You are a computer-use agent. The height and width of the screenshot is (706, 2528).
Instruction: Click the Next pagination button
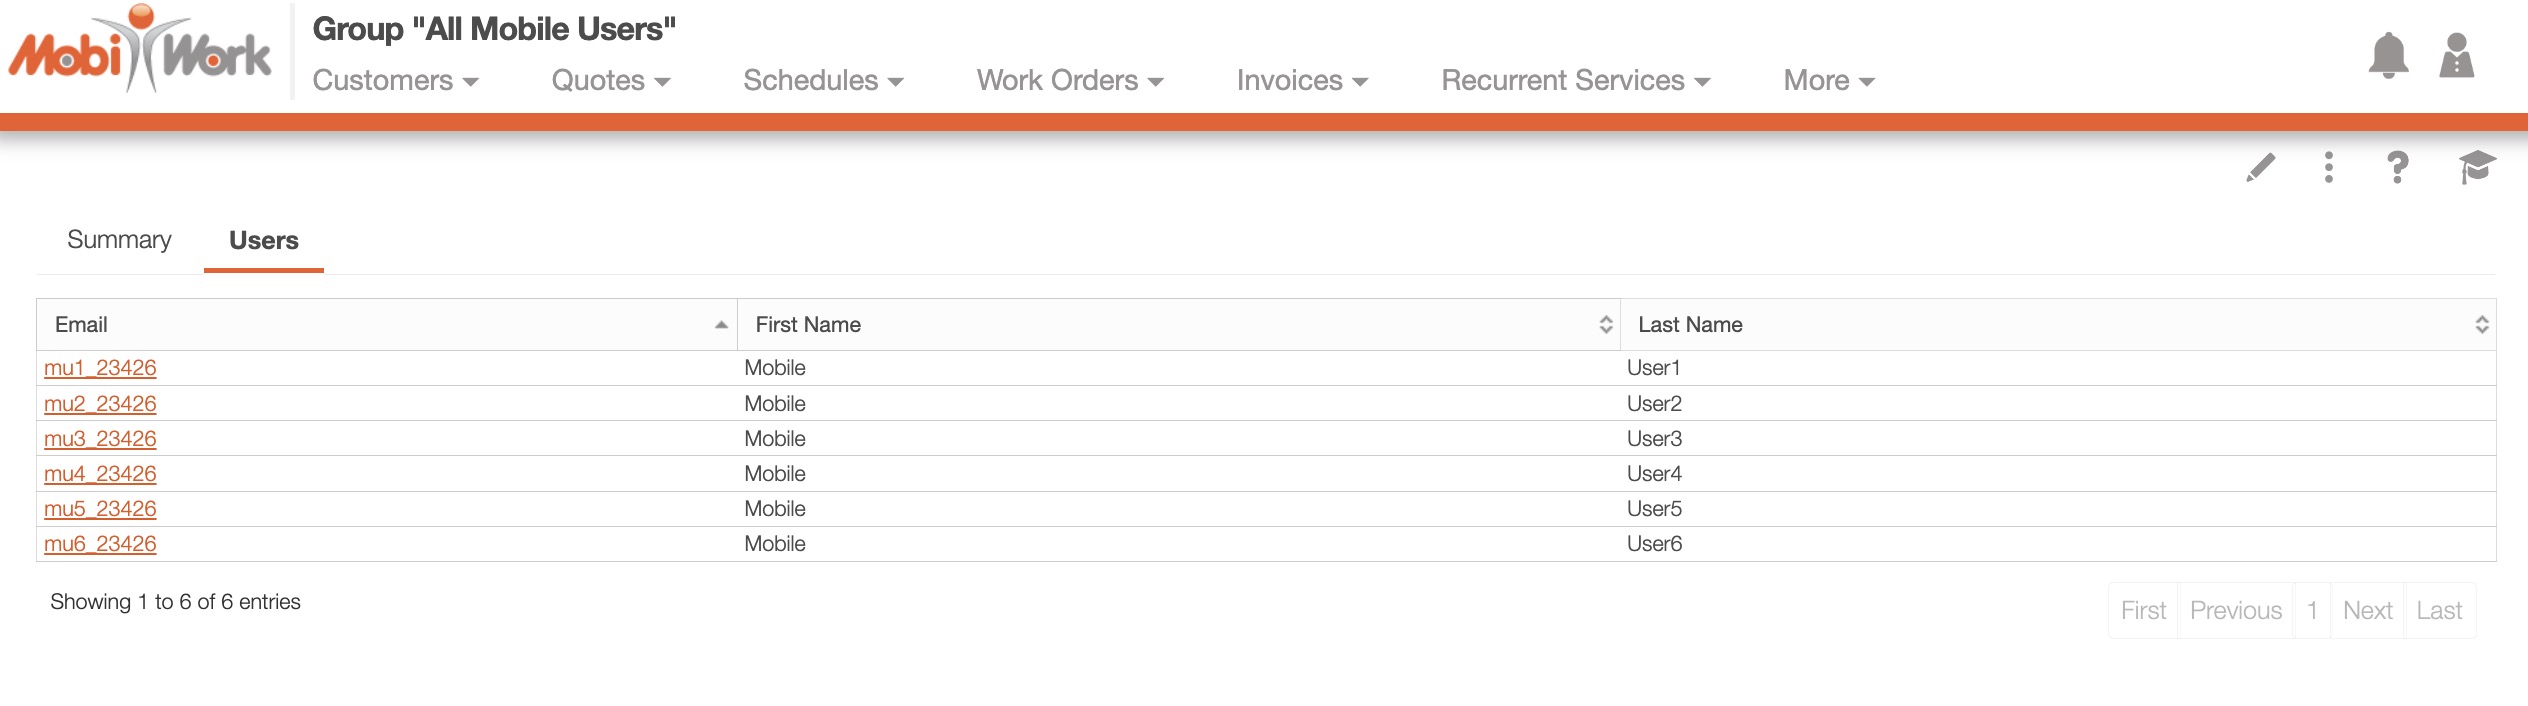pos(2367,610)
